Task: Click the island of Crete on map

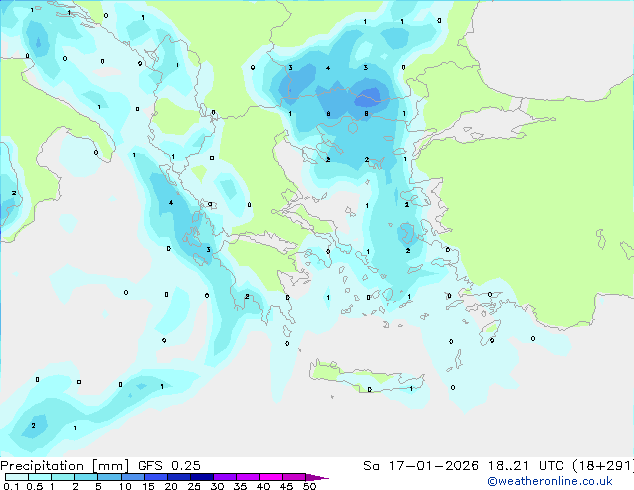Action: (x=366, y=377)
